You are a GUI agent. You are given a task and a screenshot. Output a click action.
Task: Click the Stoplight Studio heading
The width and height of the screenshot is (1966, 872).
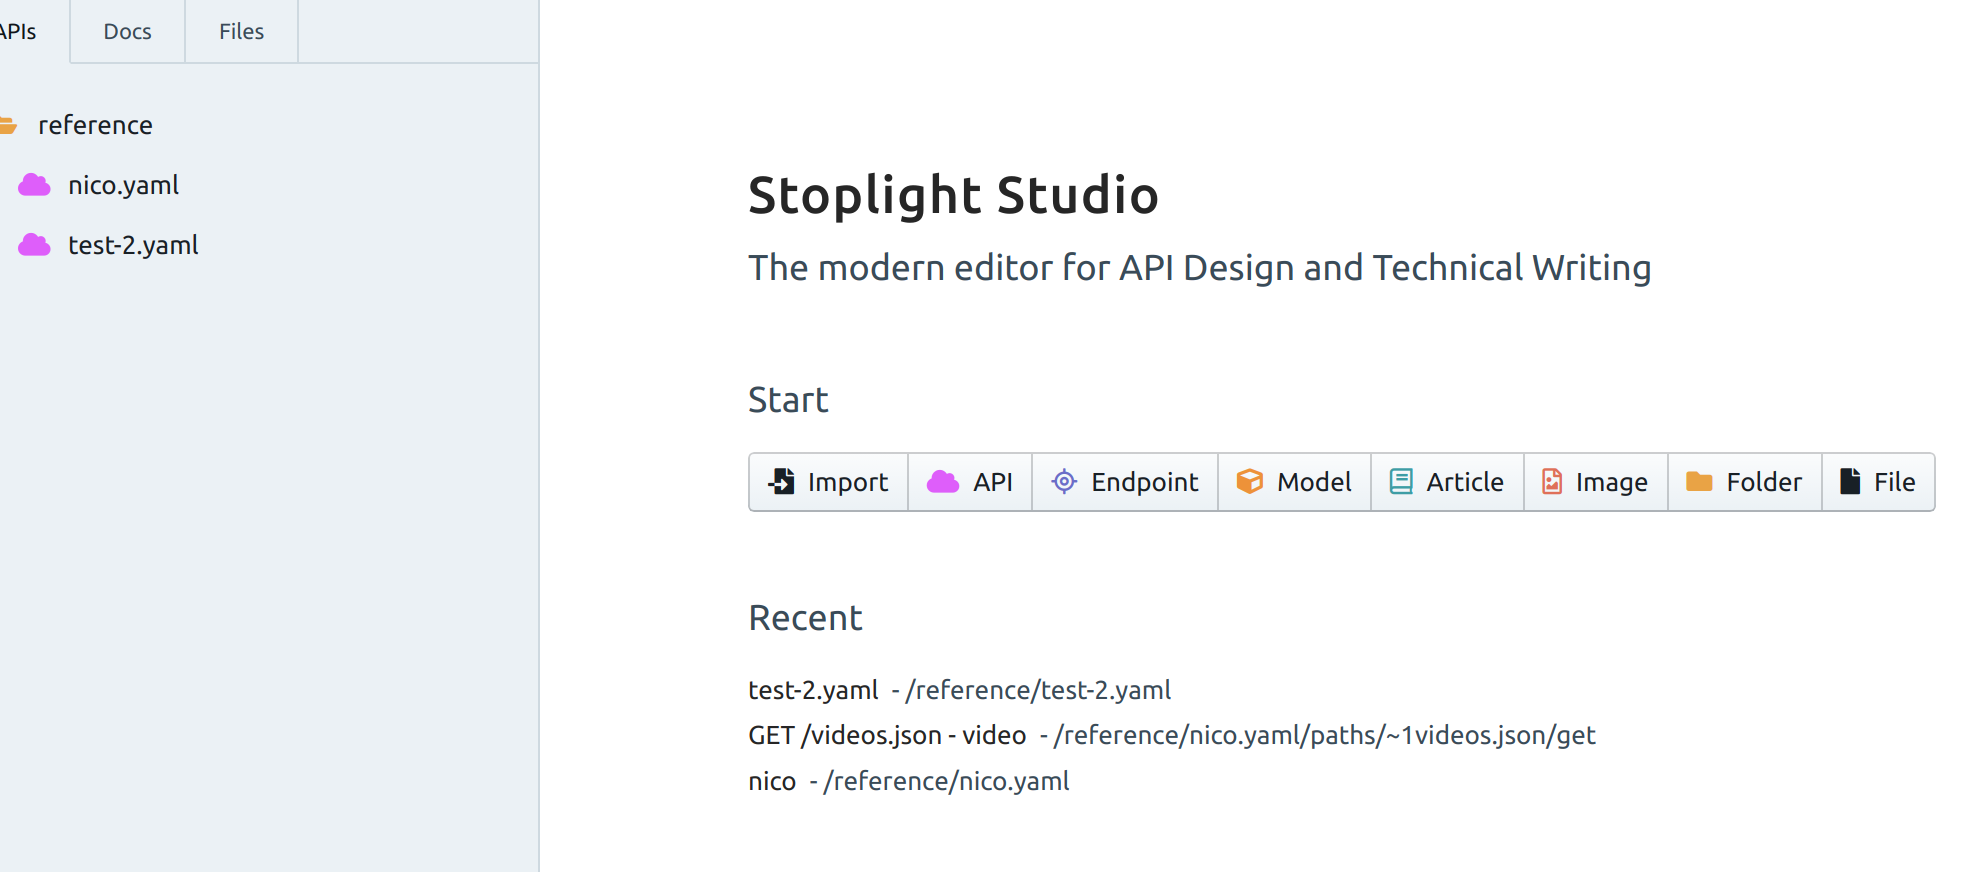click(x=953, y=195)
